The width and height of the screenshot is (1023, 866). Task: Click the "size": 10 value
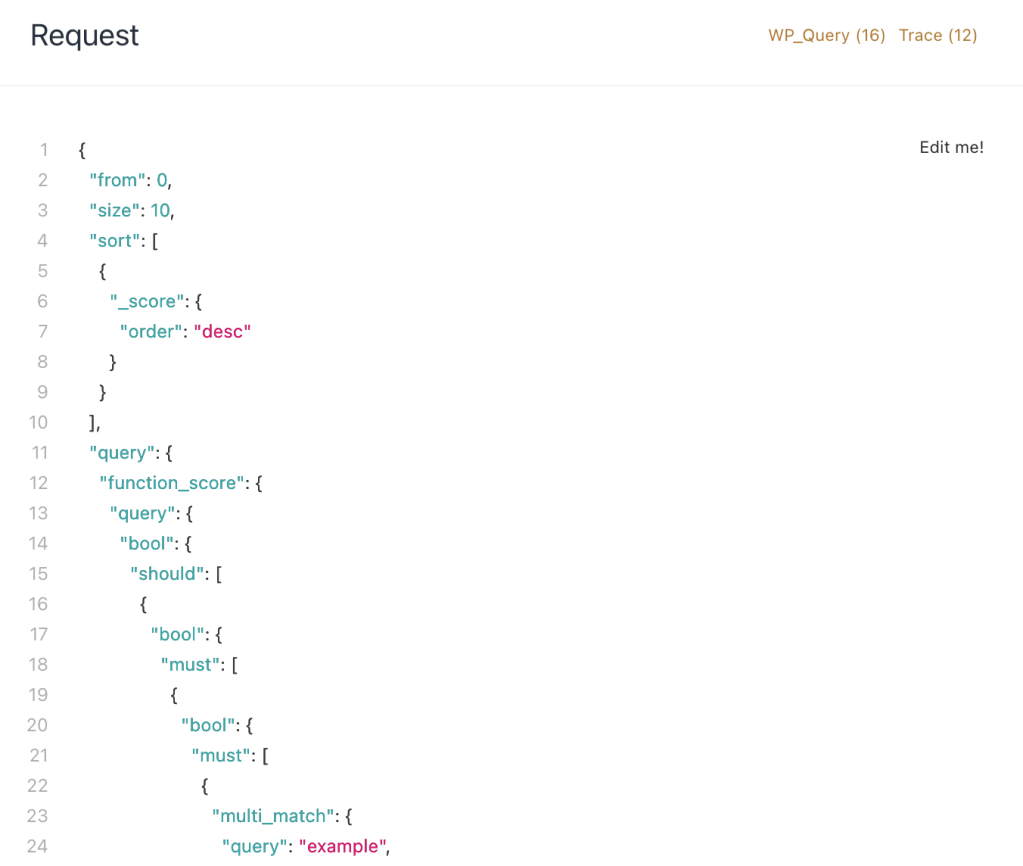[x=160, y=210]
